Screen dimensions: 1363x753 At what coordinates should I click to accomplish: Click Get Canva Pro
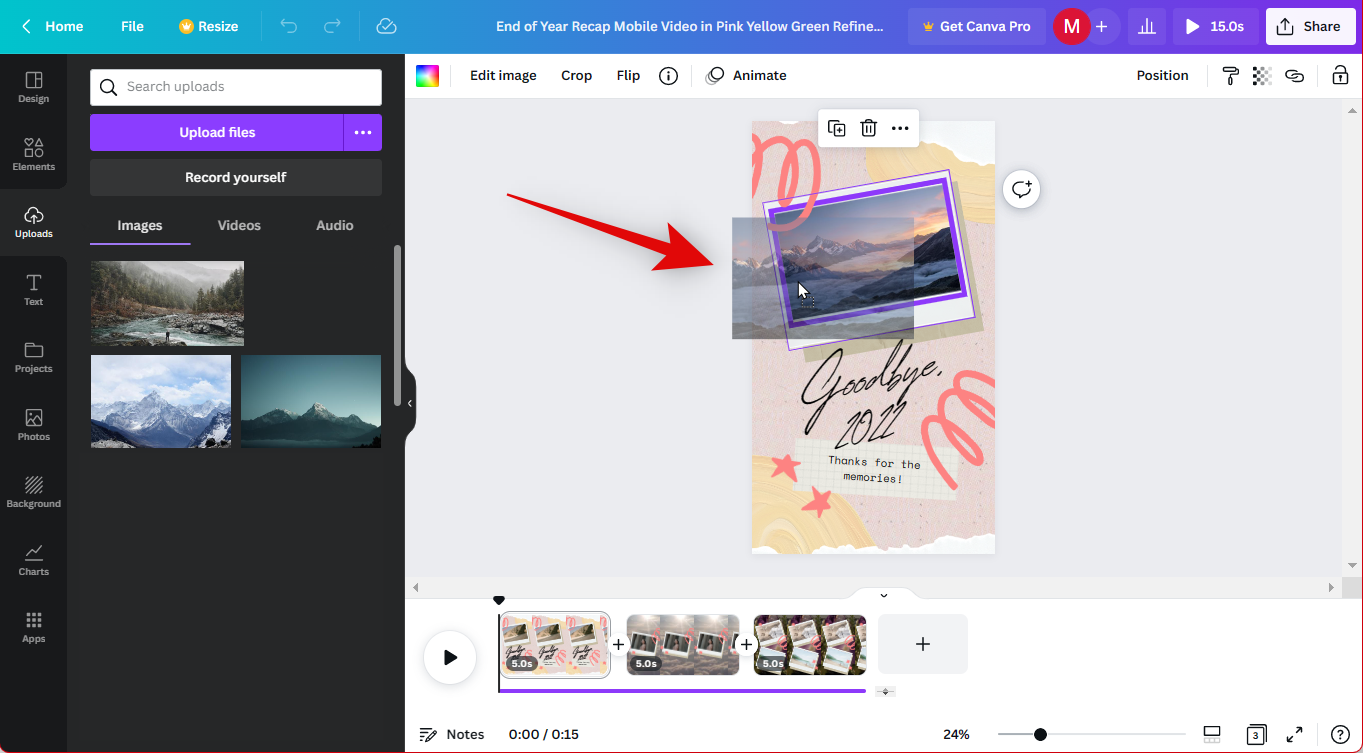[x=977, y=27]
